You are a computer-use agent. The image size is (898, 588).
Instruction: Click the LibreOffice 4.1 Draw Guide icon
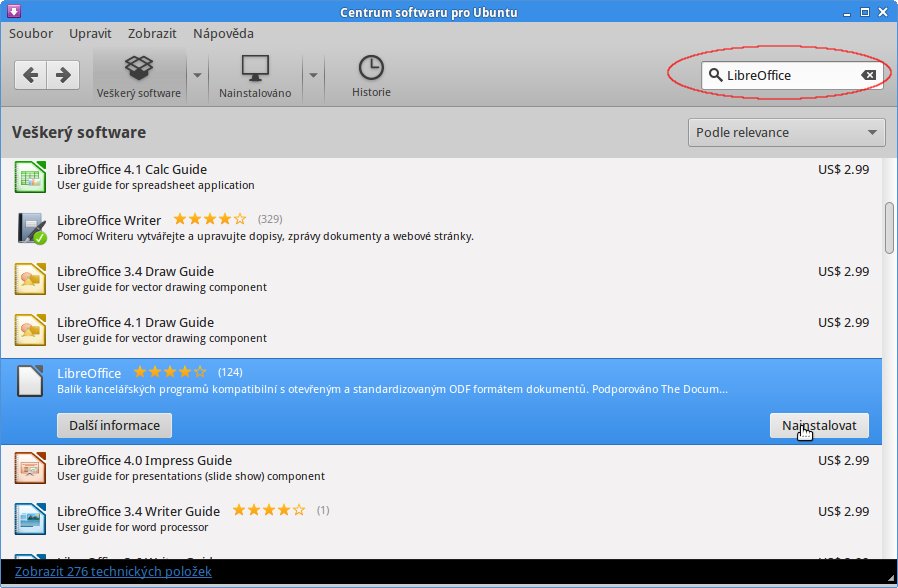click(x=30, y=330)
